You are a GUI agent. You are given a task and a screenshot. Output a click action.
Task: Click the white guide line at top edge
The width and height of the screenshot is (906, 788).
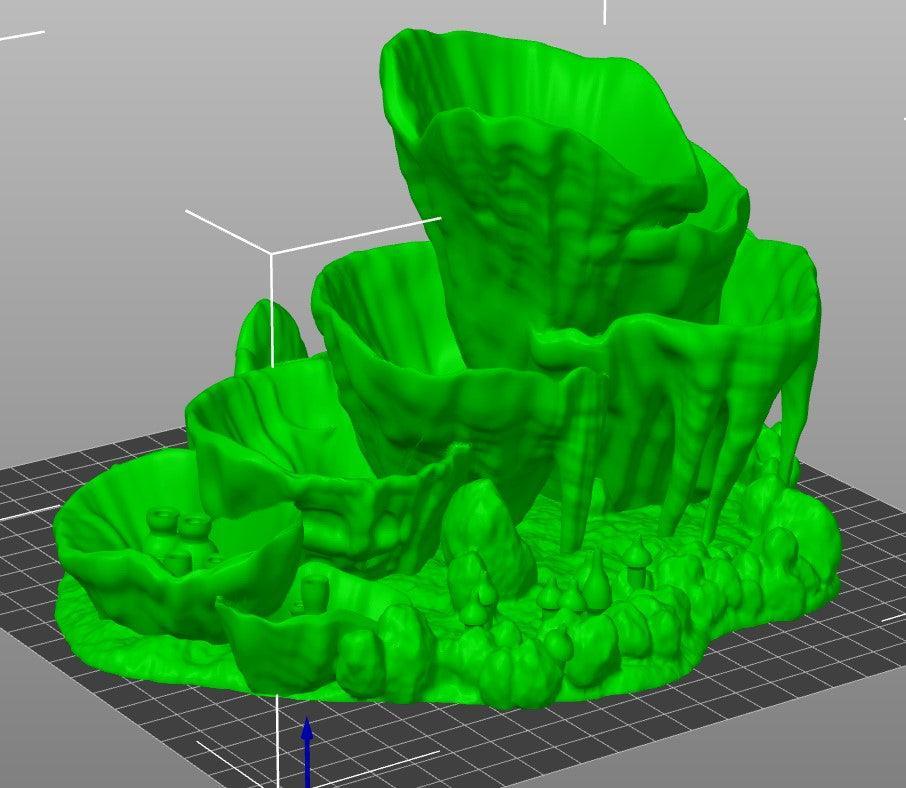pos(605,12)
